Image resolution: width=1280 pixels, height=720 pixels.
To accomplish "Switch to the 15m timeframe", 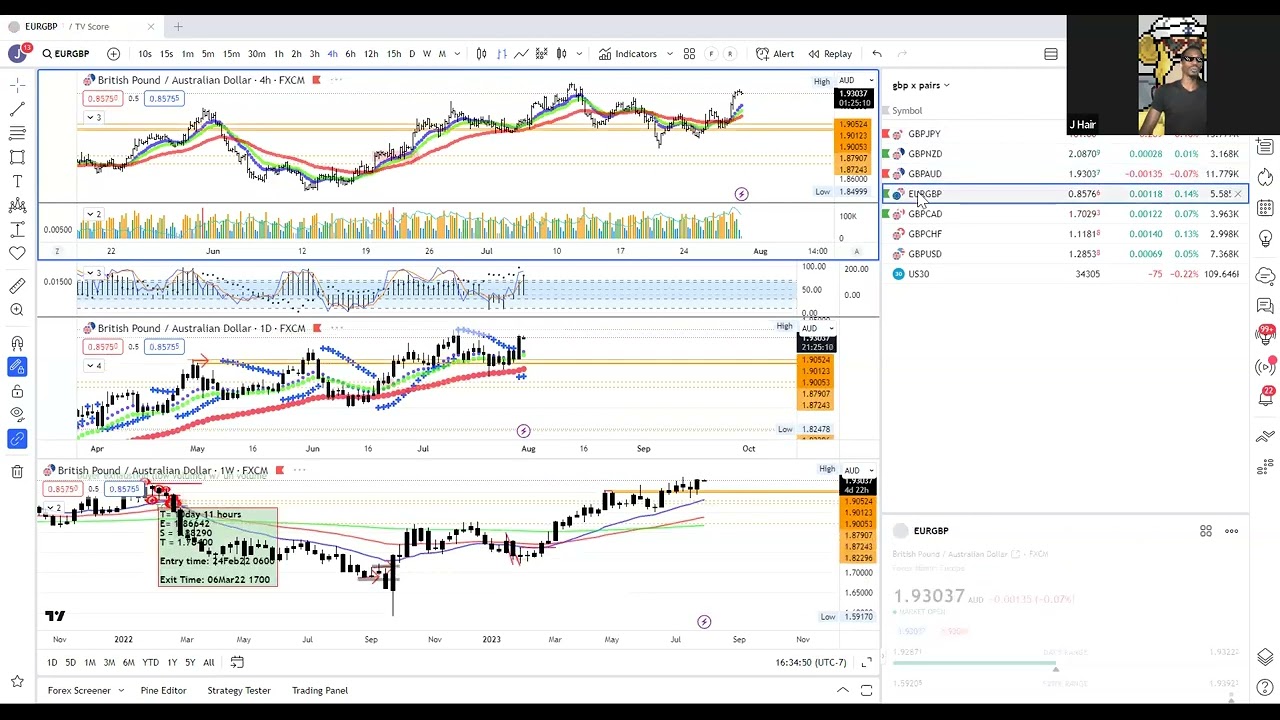I will (x=231, y=54).
